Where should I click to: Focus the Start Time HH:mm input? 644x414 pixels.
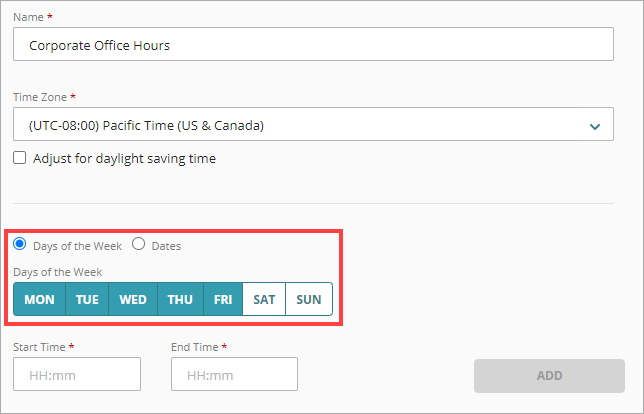(77, 375)
